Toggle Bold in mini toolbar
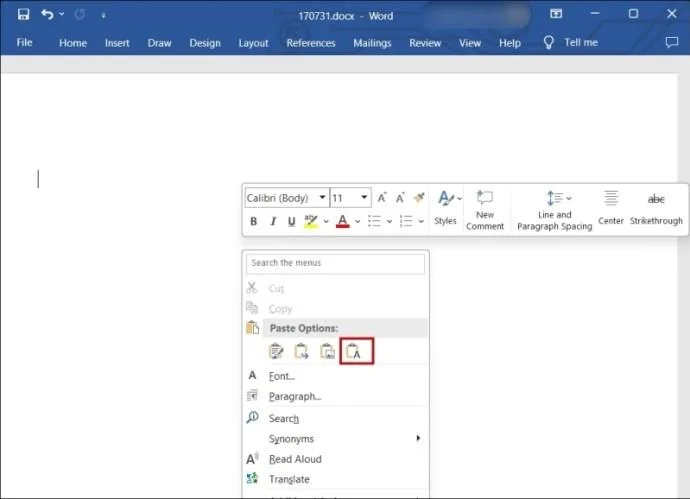This screenshot has height=499, width=690. (x=253, y=221)
